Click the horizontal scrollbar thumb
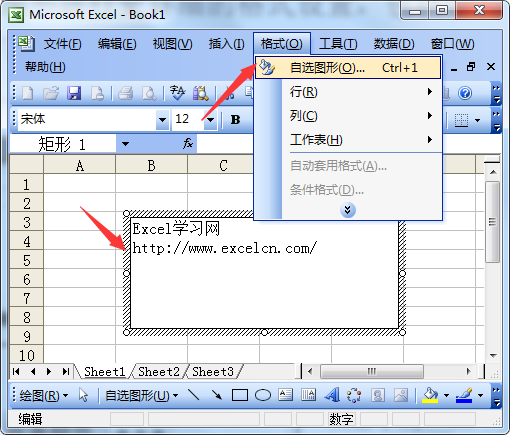510x435 pixels. coord(372,371)
